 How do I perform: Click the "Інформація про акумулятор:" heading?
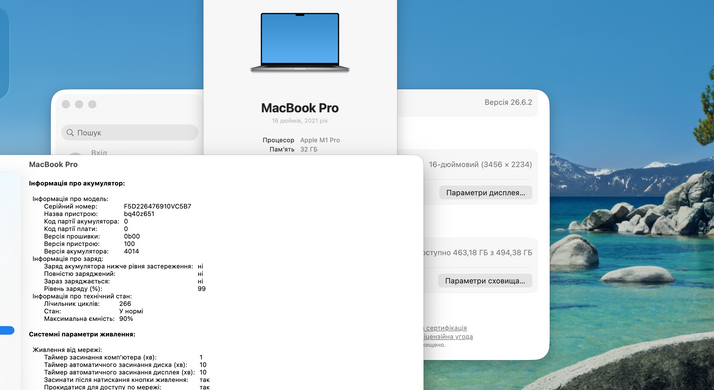77,184
